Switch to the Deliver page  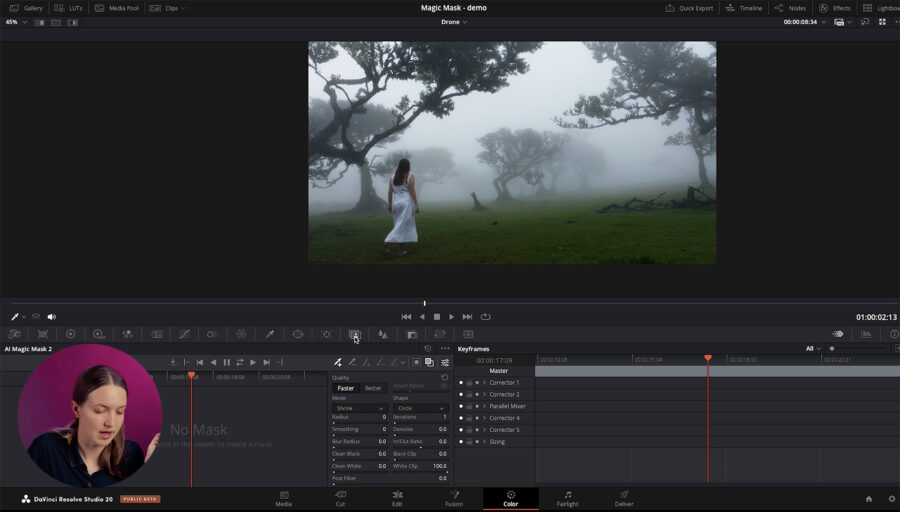pos(624,498)
